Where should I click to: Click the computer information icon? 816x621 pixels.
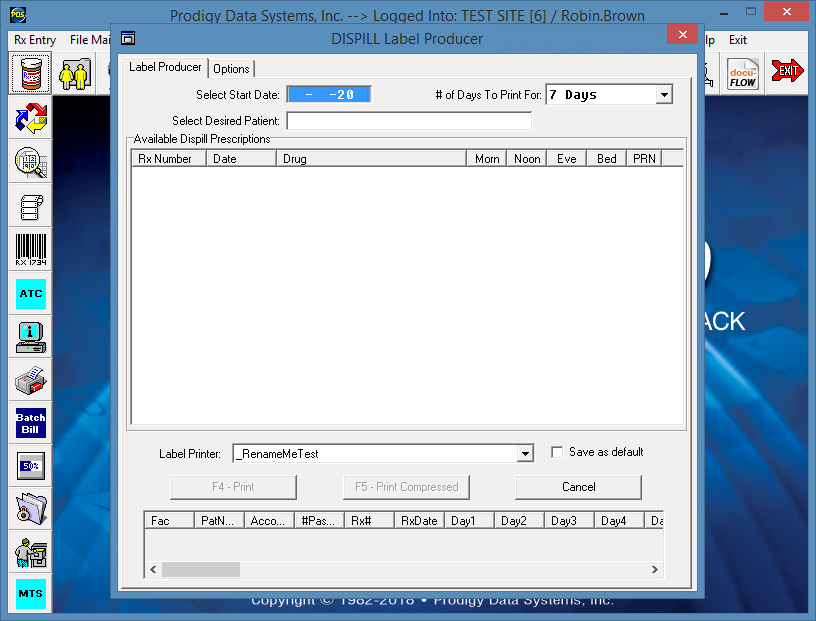tap(30, 337)
